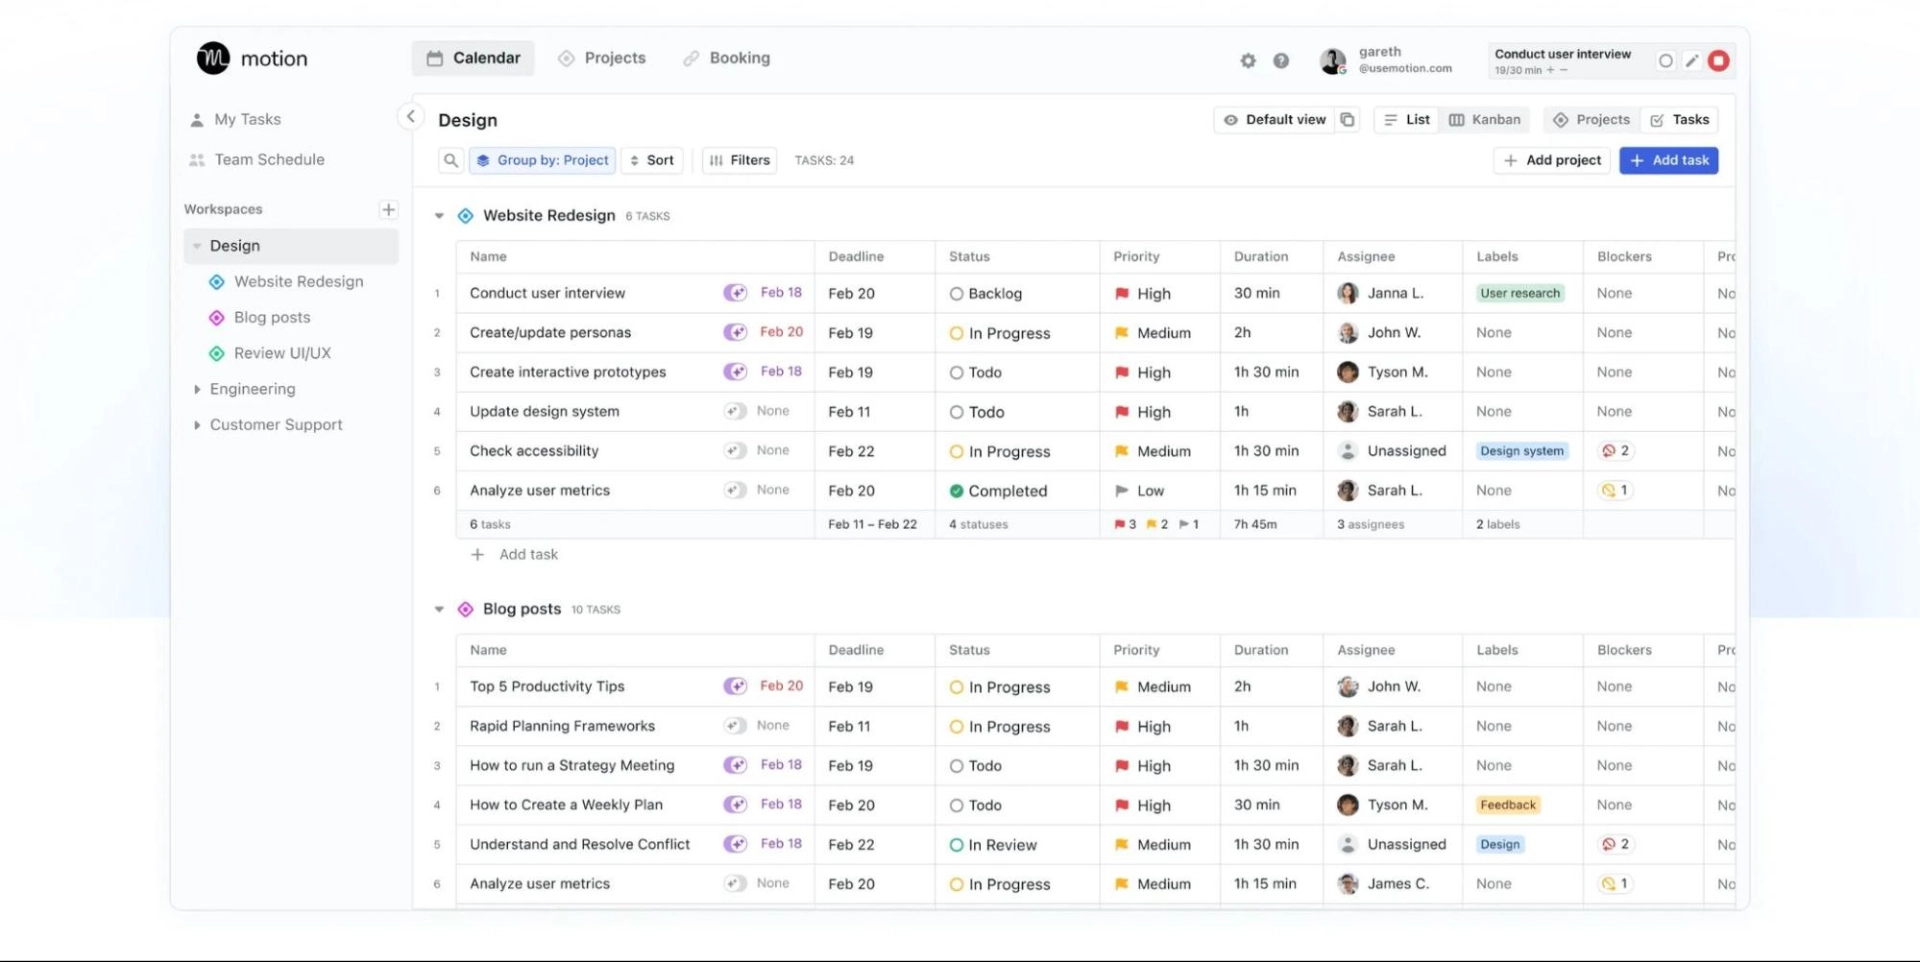The height and width of the screenshot is (962, 1920).
Task: Open Review UI/UX project in sidebar
Action: click(x=282, y=353)
